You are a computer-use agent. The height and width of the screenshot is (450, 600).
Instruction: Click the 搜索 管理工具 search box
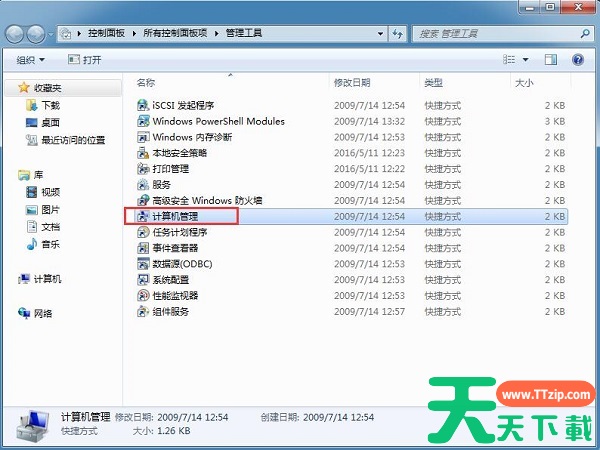pyautogui.click(x=495, y=34)
